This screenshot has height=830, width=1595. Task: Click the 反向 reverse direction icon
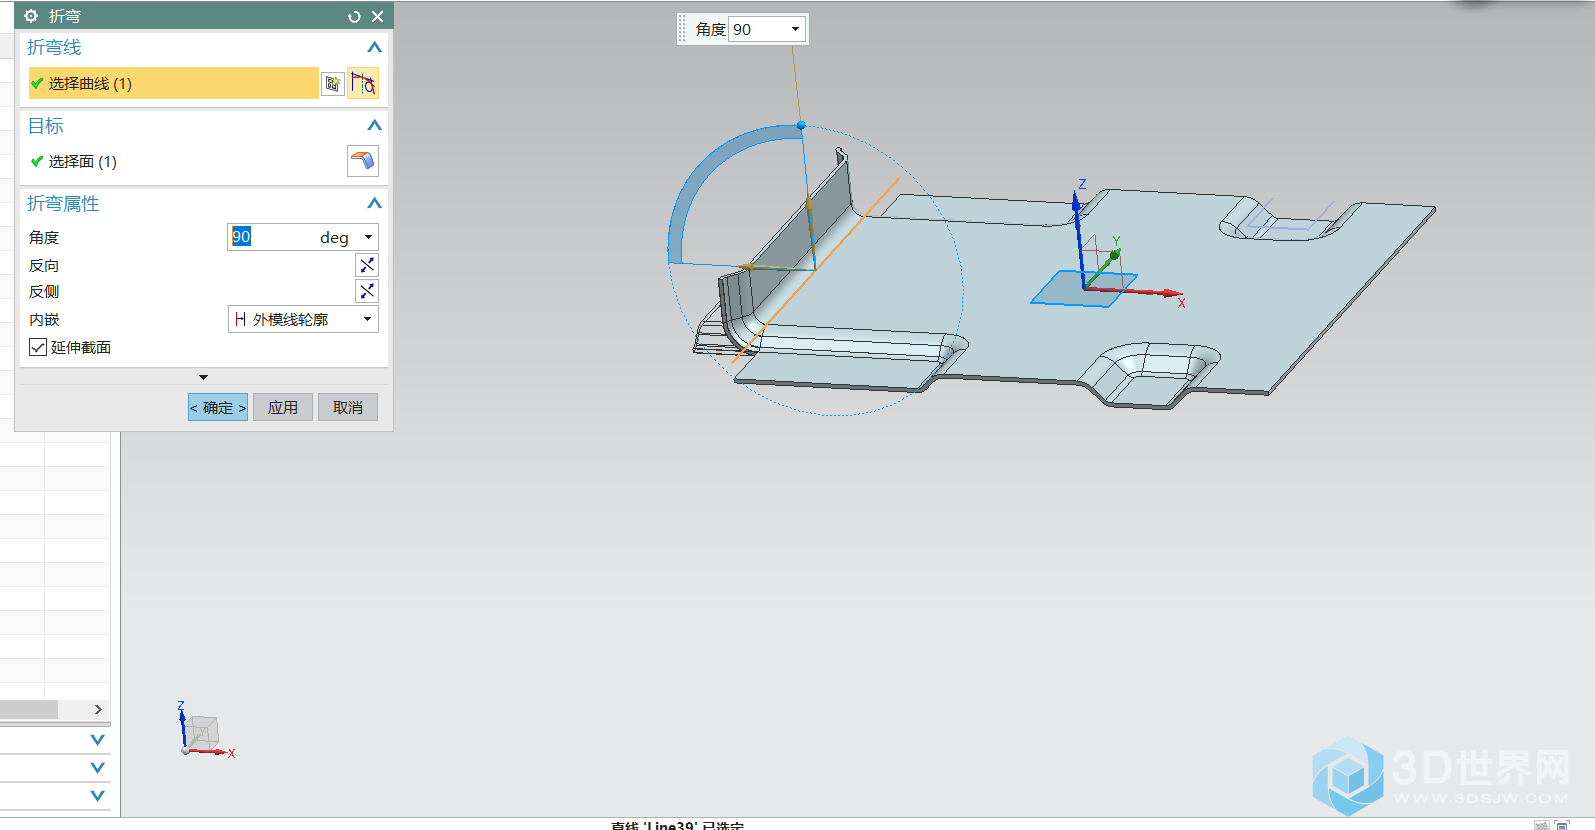pyautogui.click(x=367, y=265)
